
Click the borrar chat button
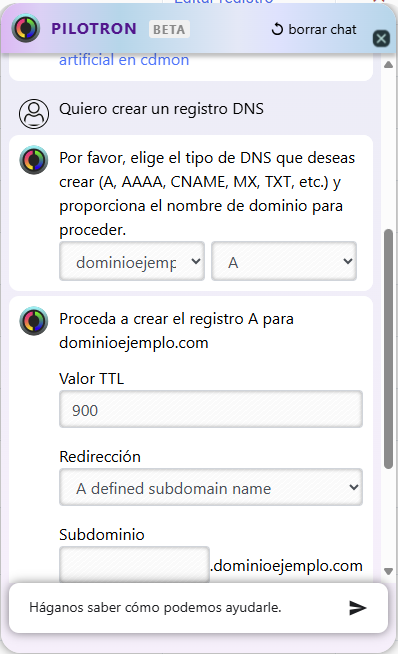coord(314,30)
